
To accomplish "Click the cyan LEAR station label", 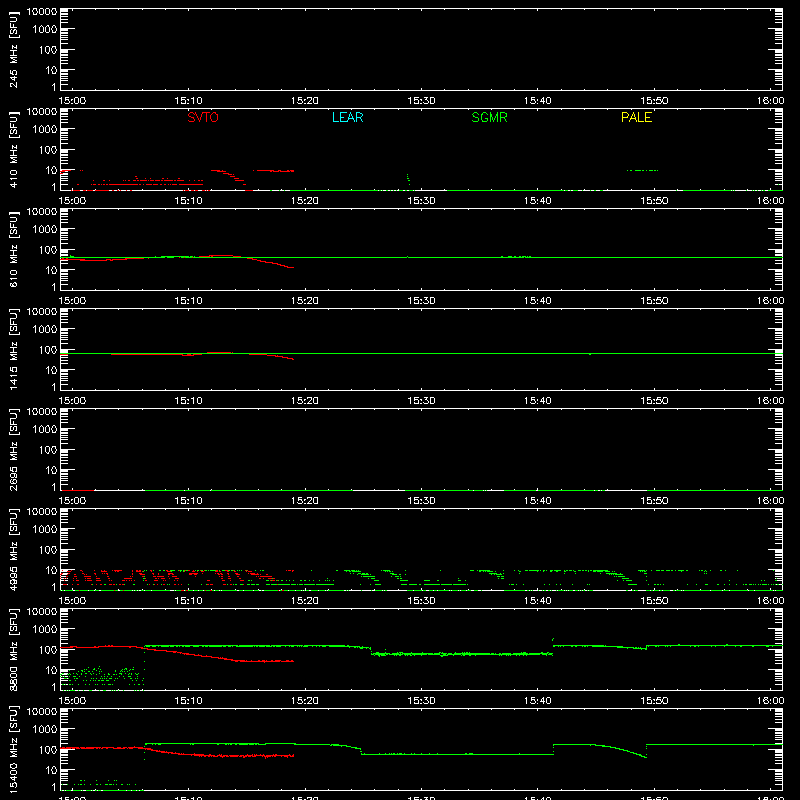I will pyautogui.click(x=347, y=117).
